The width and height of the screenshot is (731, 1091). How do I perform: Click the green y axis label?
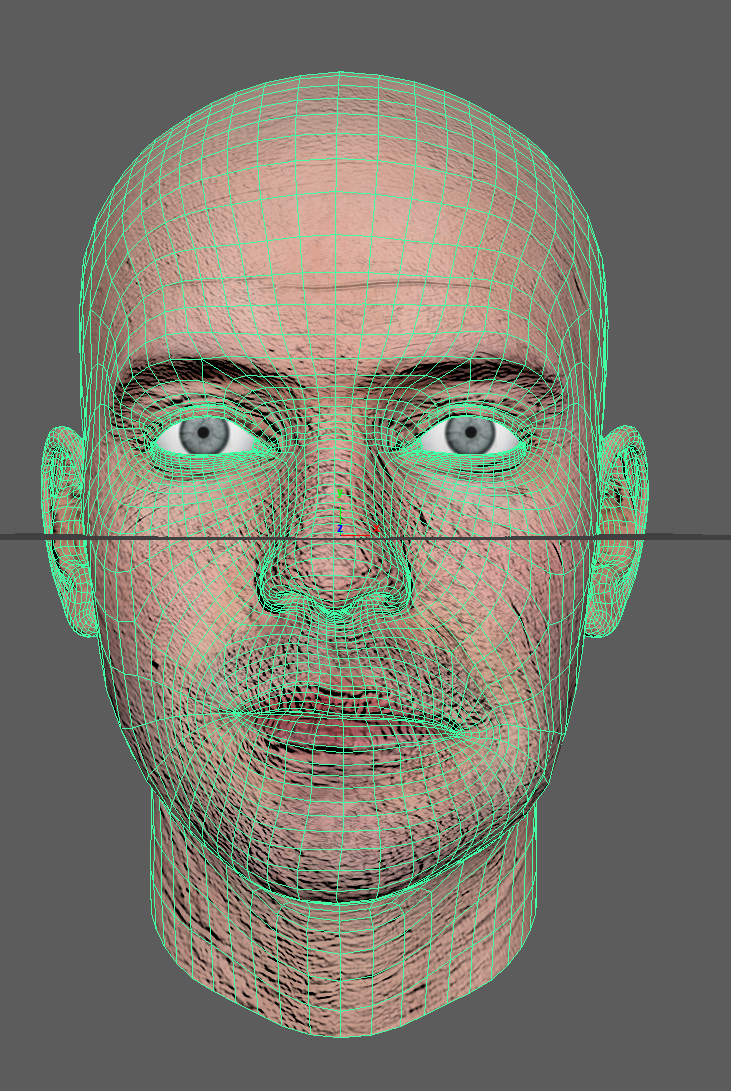[x=339, y=493]
